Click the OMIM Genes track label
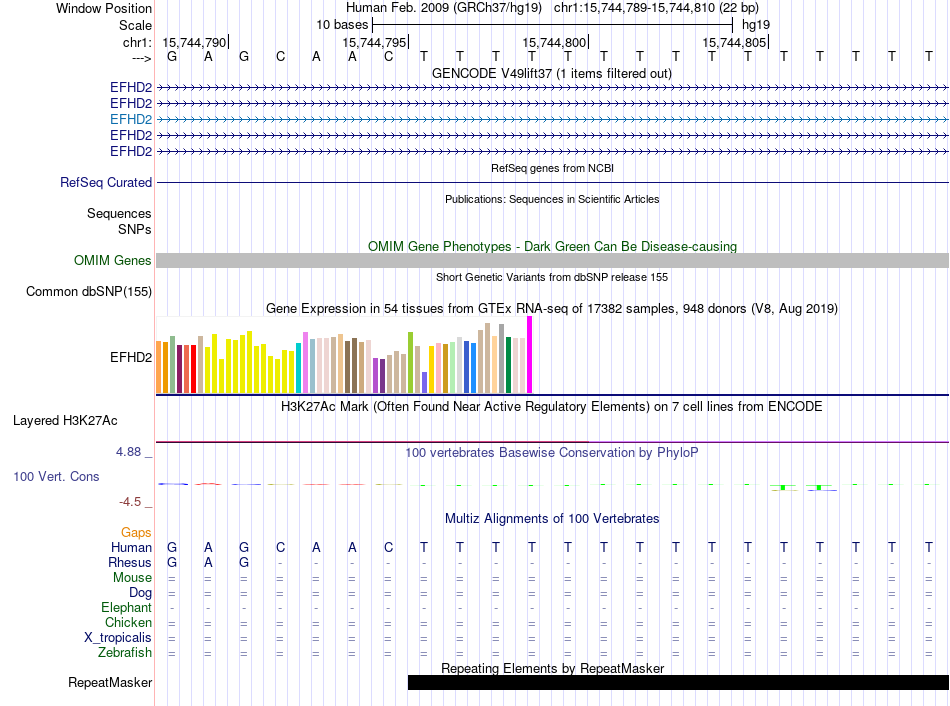 [x=113, y=261]
